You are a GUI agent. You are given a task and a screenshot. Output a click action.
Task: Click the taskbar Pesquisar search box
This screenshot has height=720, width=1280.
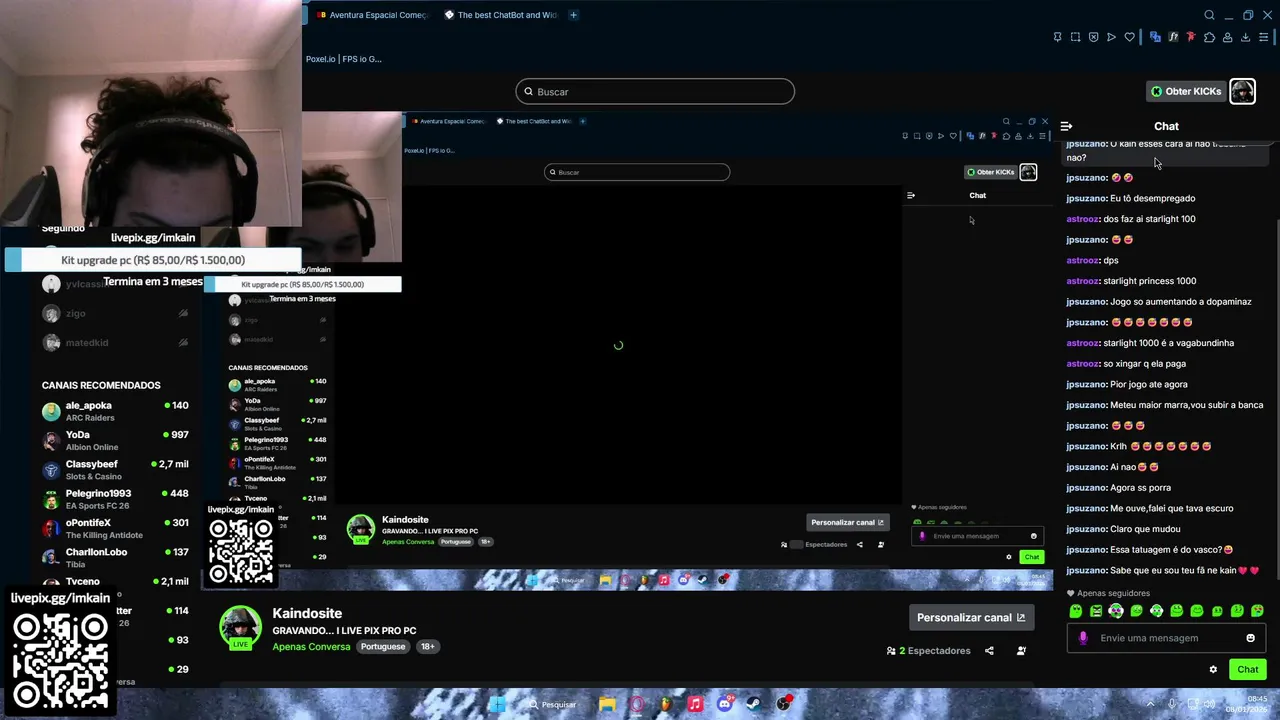(x=554, y=704)
